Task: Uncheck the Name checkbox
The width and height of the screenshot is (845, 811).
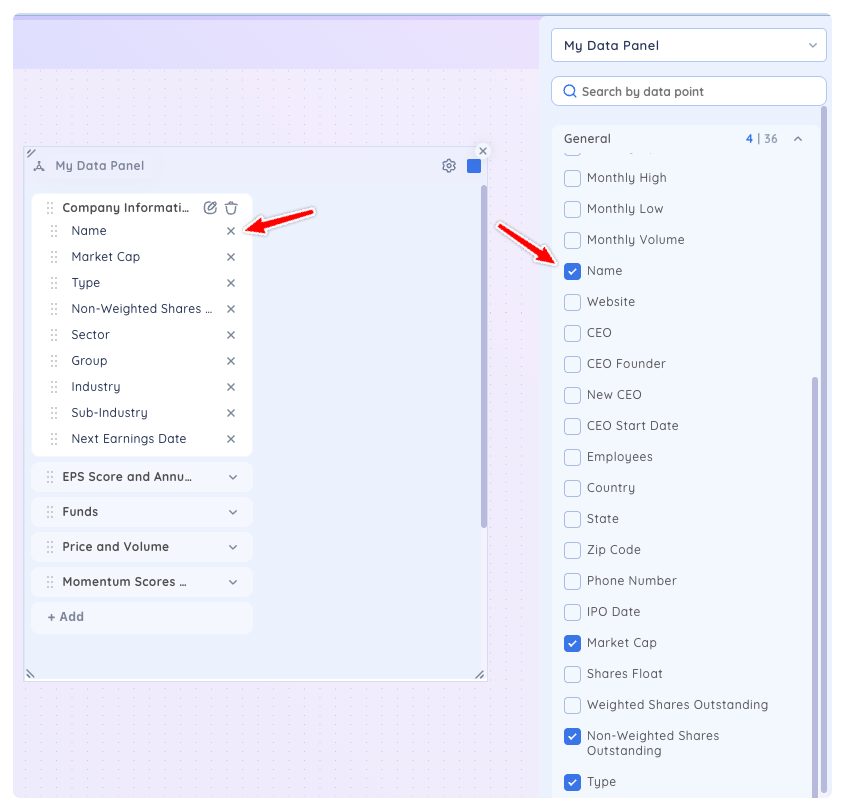Action: 572,271
